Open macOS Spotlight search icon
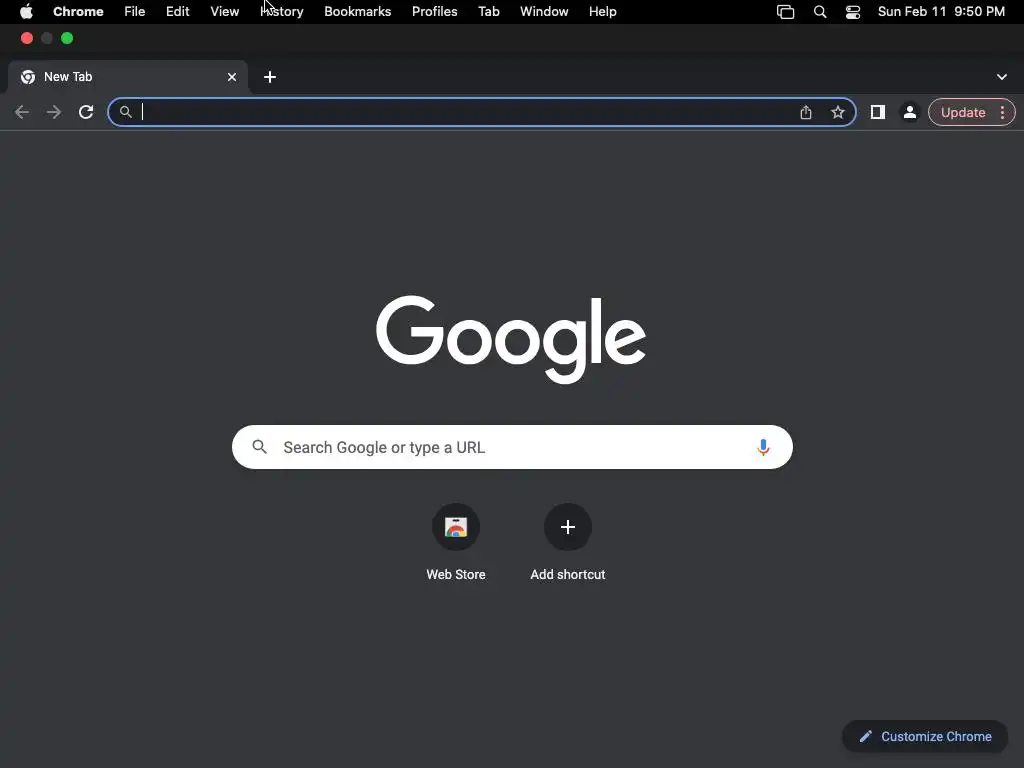 [820, 12]
